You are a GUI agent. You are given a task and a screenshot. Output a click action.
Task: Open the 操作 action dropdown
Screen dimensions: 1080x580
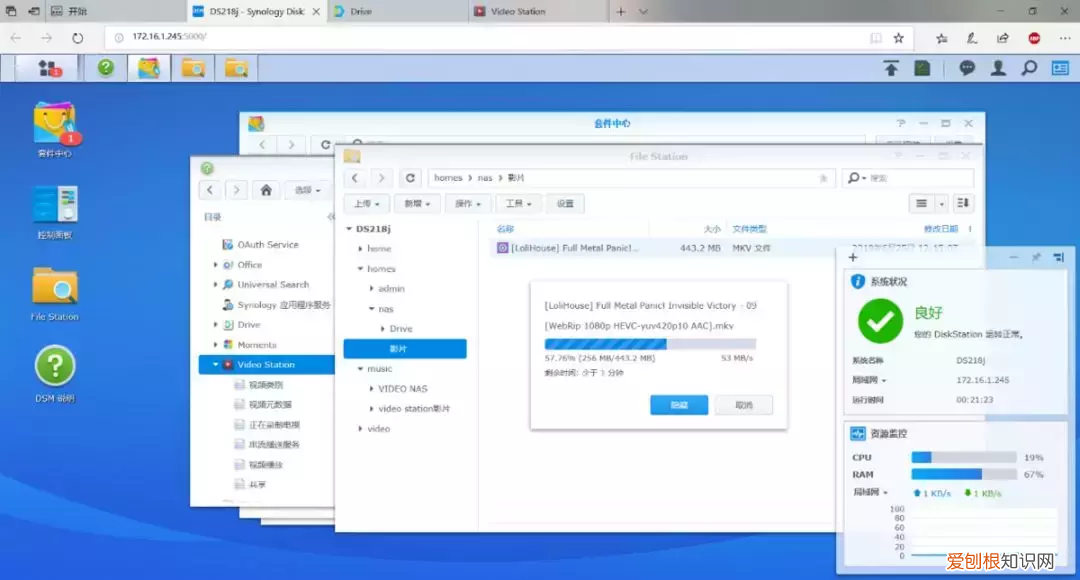pyautogui.click(x=469, y=203)
